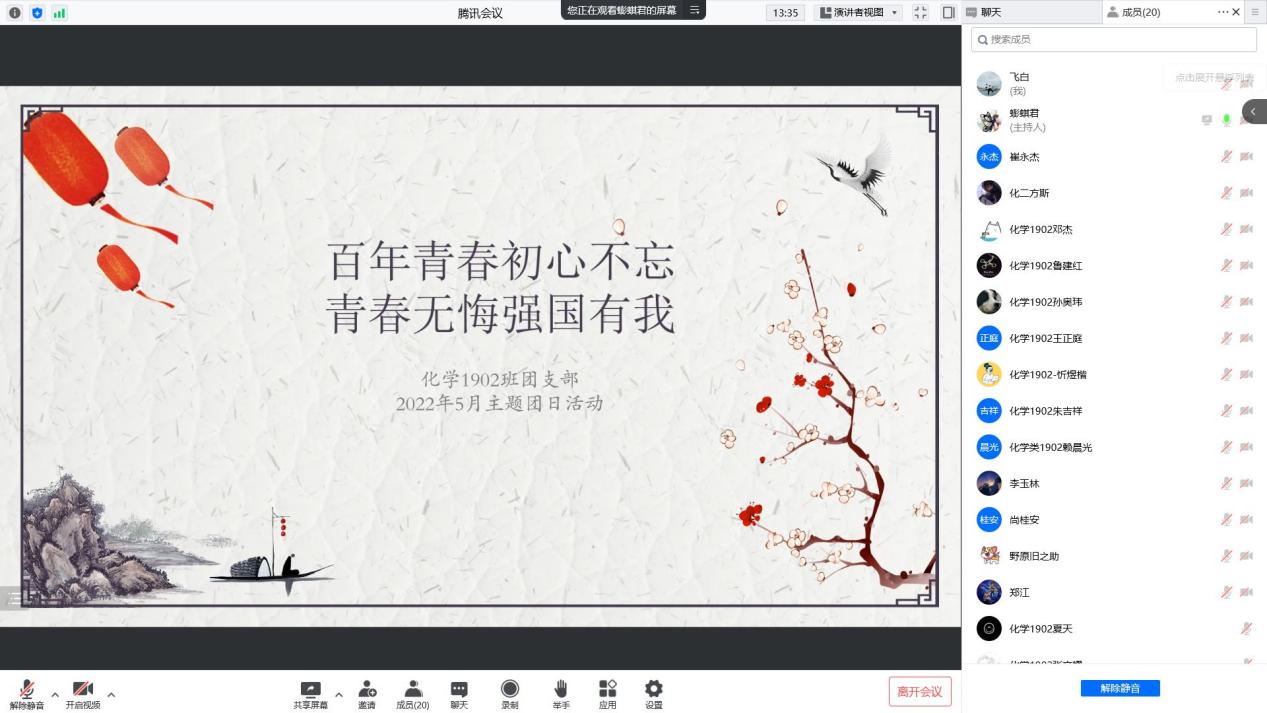This screenshot has height=713, width=1267.
Task: Raise hand using the 举手 icon
Action: coord(561,690)
